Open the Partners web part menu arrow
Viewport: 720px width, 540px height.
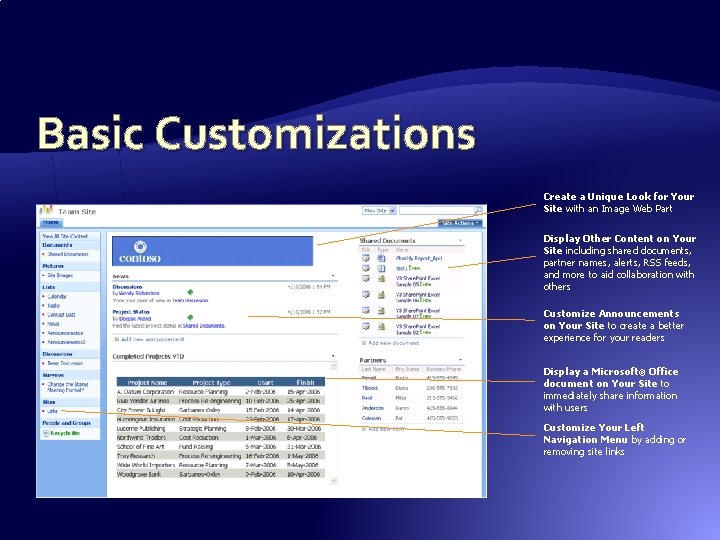point(460,360)
